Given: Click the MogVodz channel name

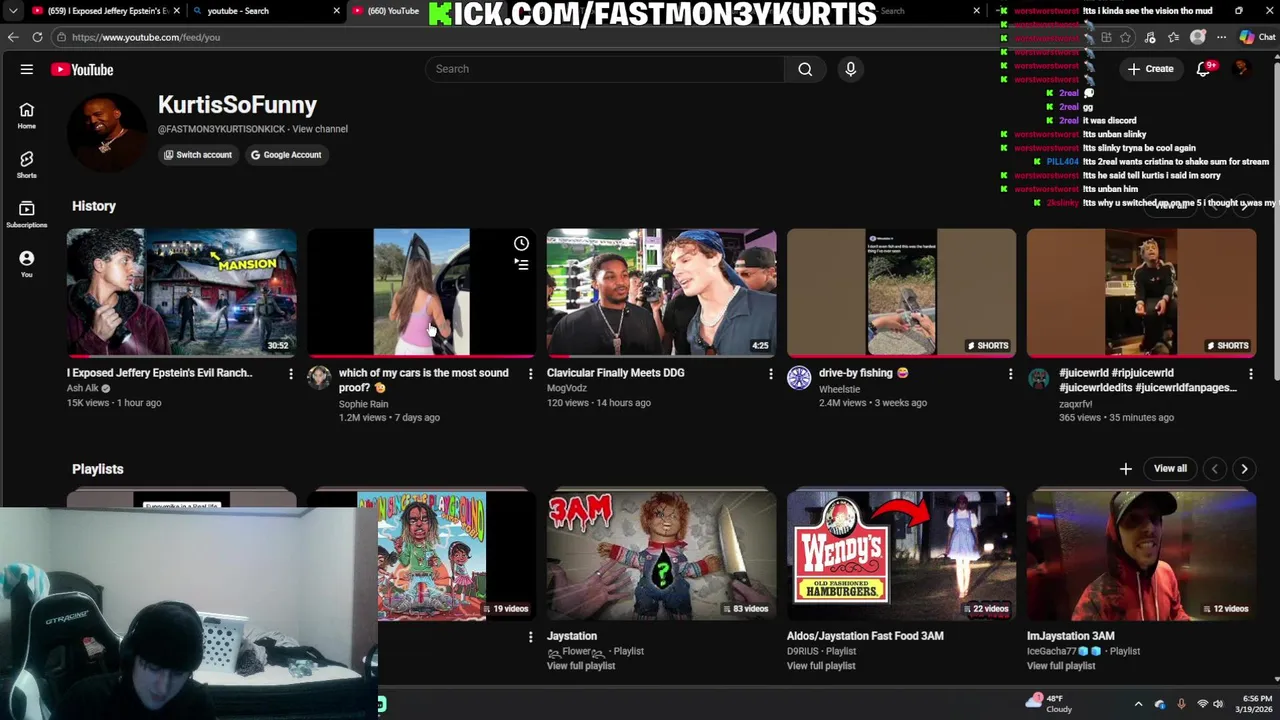Looking at the screenshot, I should [x=567, y=388].
